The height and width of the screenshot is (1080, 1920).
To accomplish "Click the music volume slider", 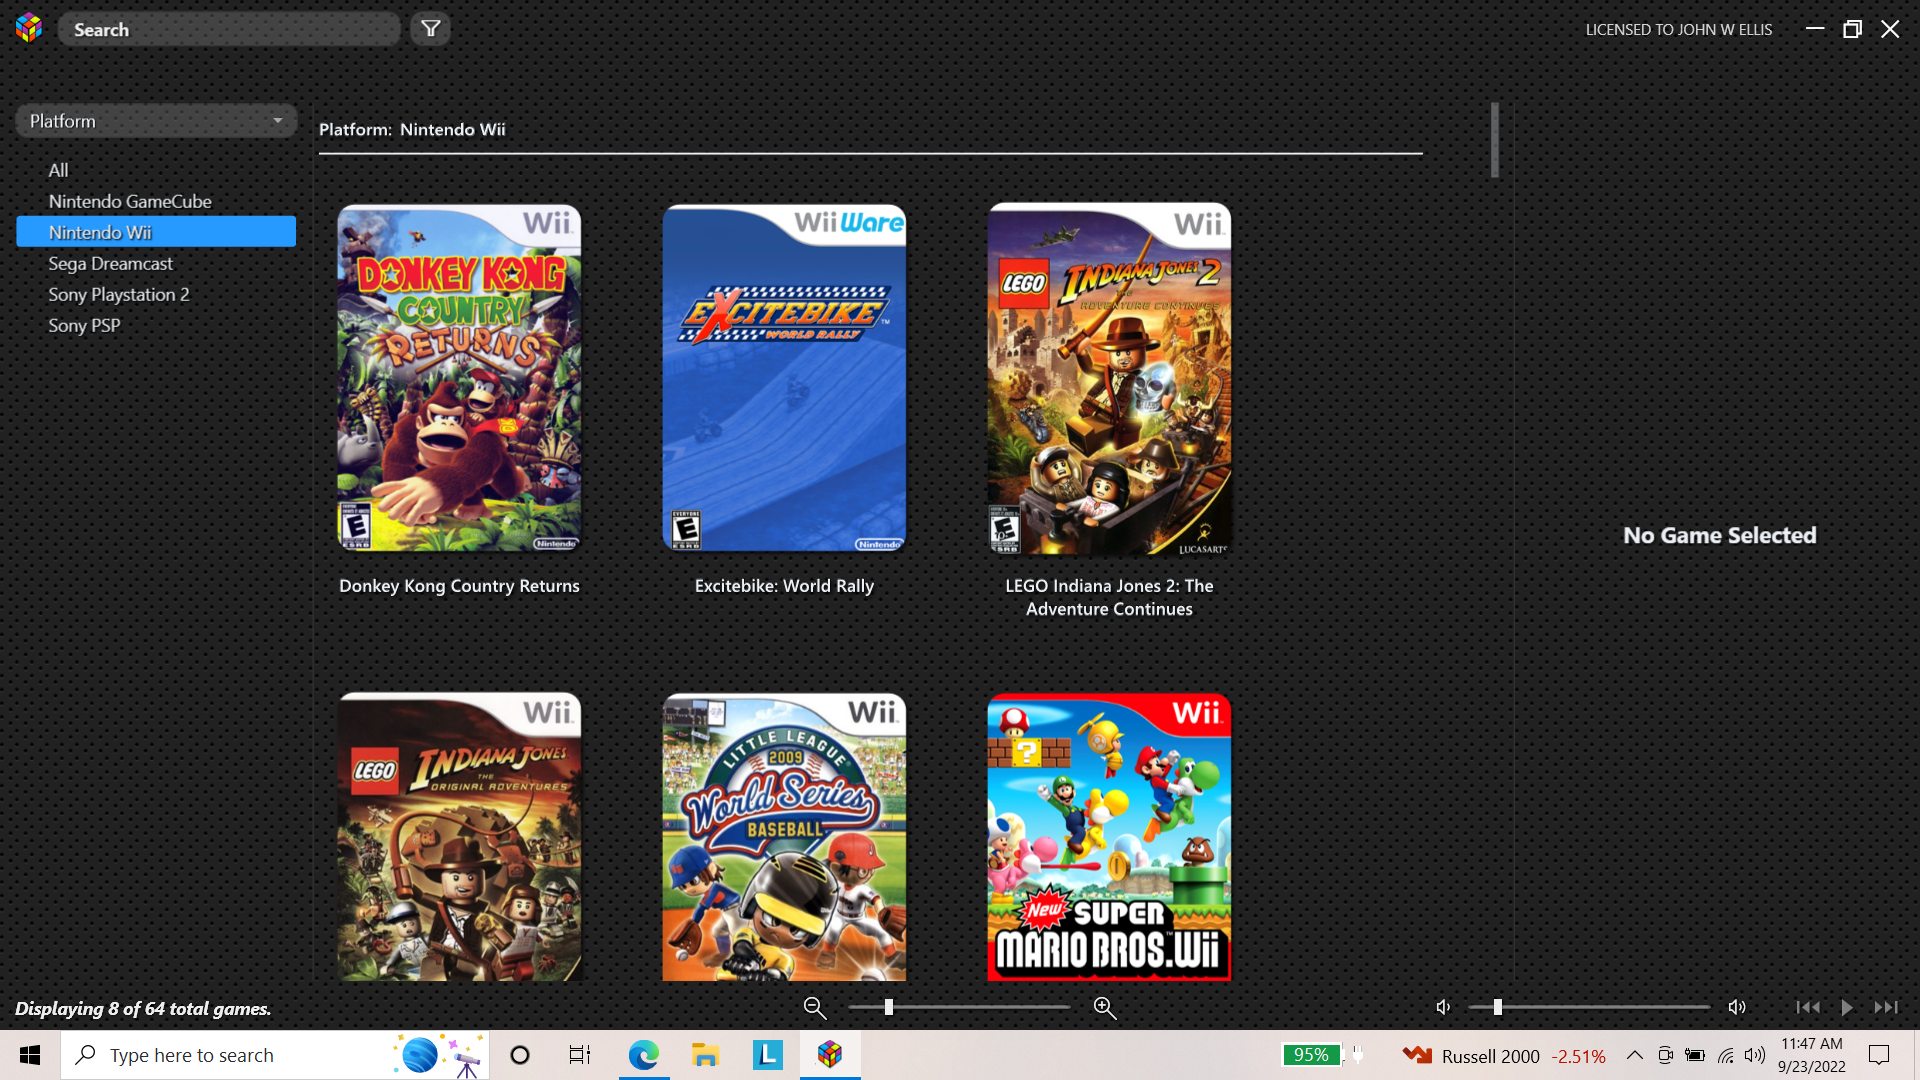I will coord(1589,1007).
